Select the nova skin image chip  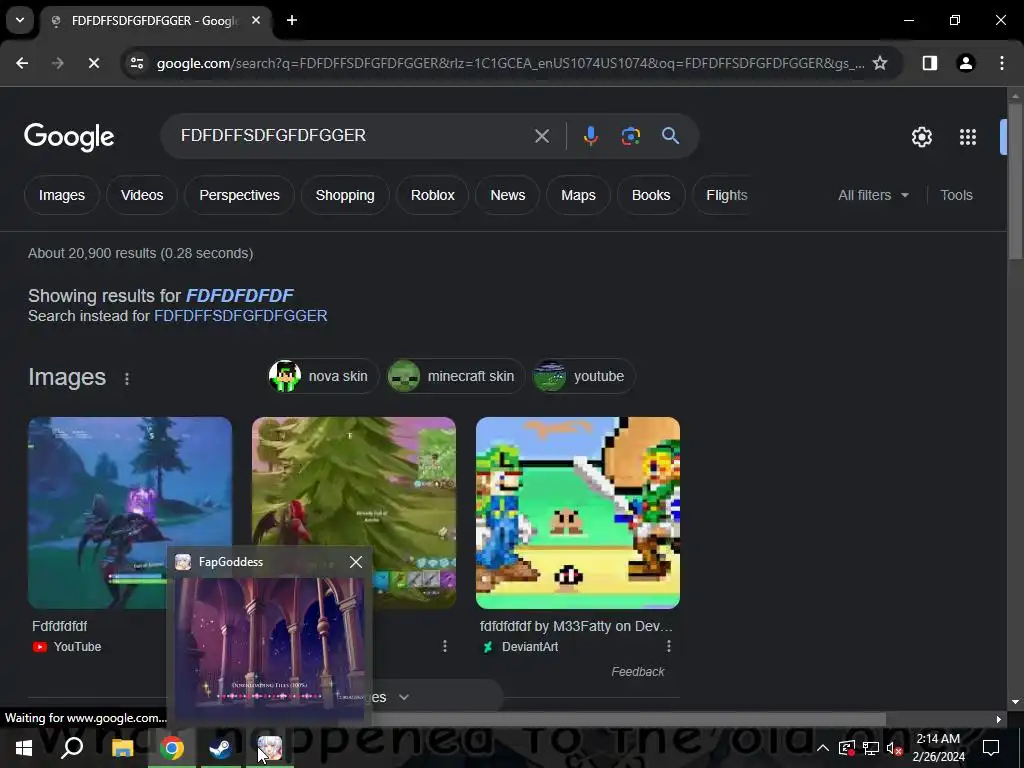pos(323,376)
